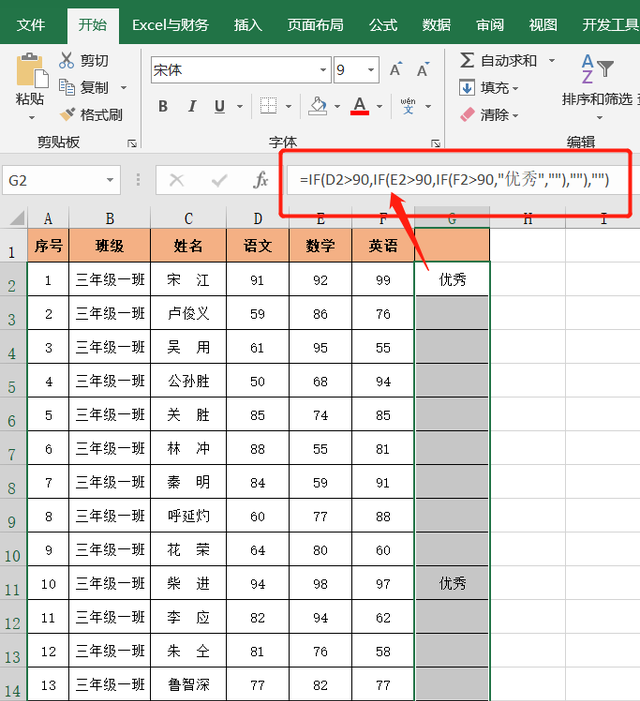Screen dimensions: 640x701
Task: Click the Cut (剪切) scissors icon
Action: click(67, 60)
